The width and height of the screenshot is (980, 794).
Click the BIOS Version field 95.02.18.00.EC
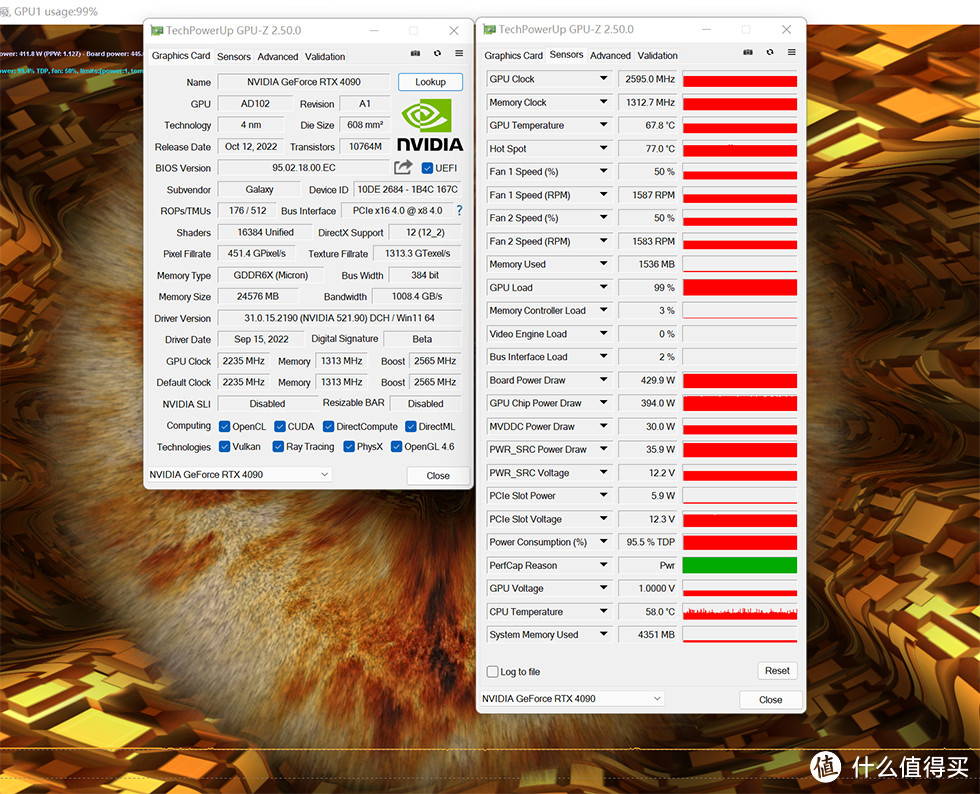[x=303, y=168]
